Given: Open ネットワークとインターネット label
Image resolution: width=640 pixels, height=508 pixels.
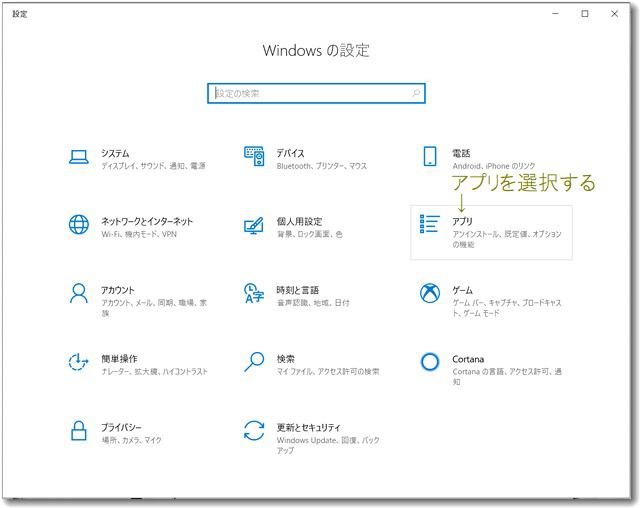Looking at the screenshot, I should coord(147,222).
